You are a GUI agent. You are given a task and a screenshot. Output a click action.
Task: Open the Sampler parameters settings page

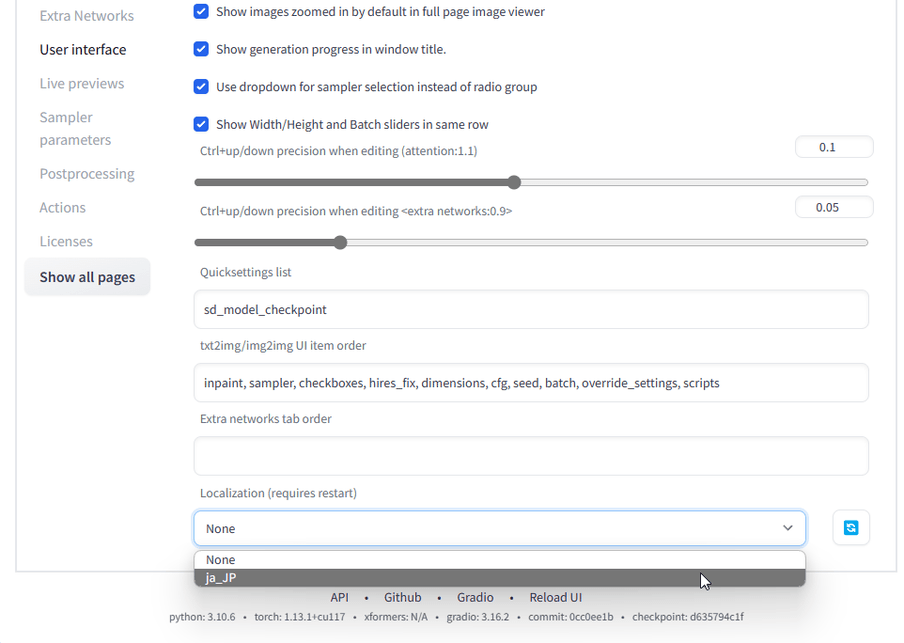click(76, 129)
